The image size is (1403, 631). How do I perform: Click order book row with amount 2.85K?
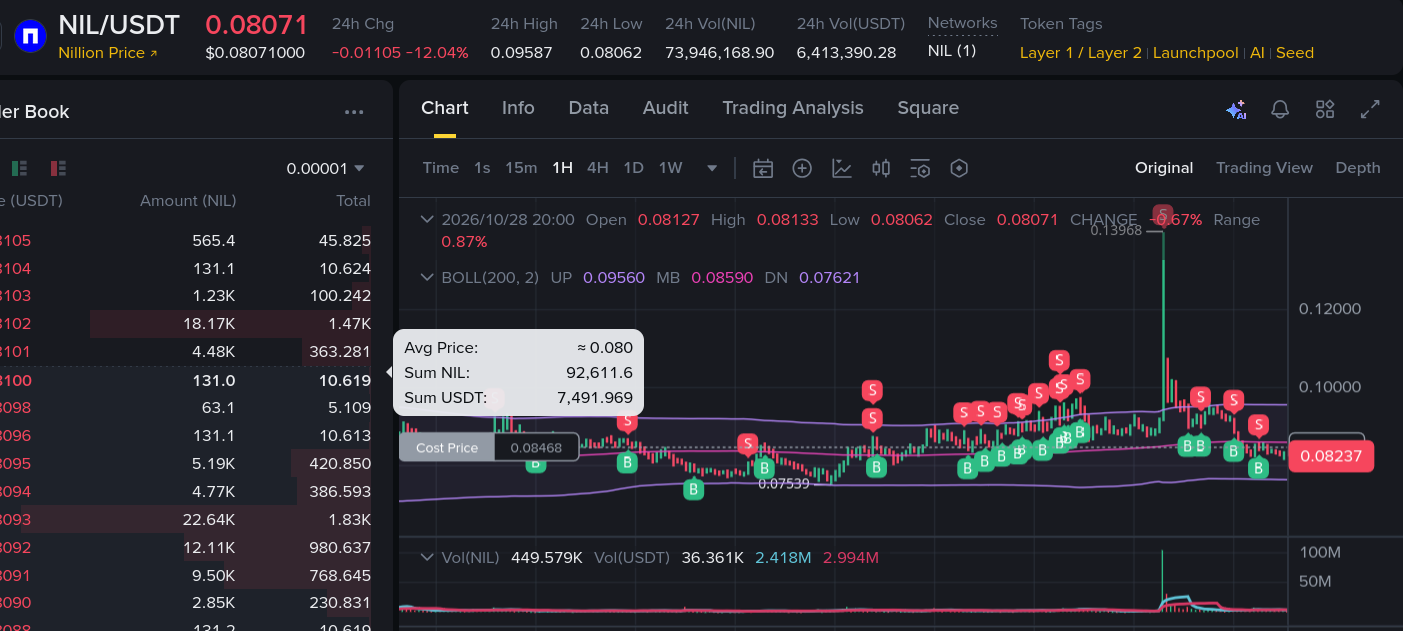186,603
